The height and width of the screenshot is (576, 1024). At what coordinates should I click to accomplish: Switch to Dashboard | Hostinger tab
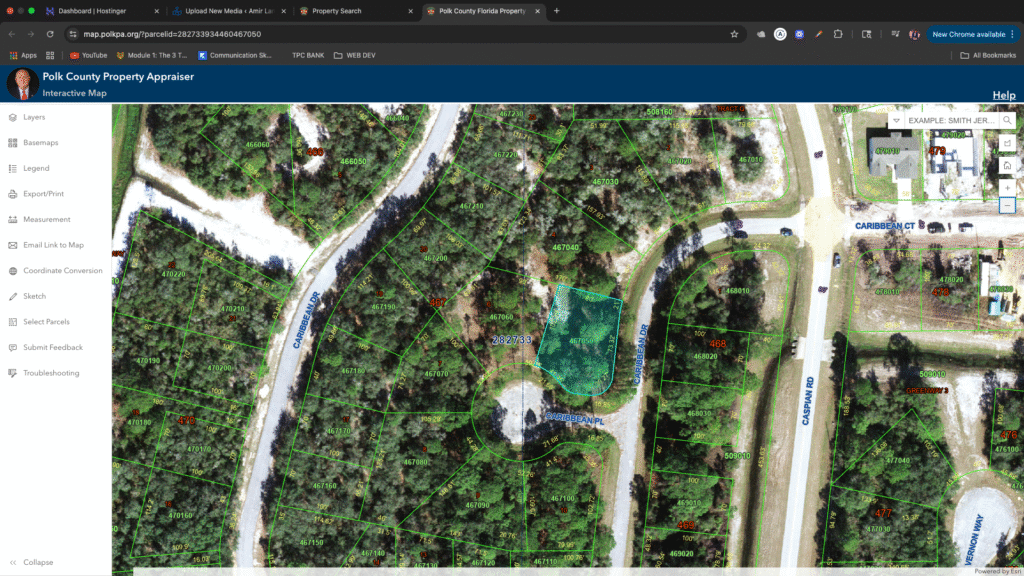pos(95,11)
